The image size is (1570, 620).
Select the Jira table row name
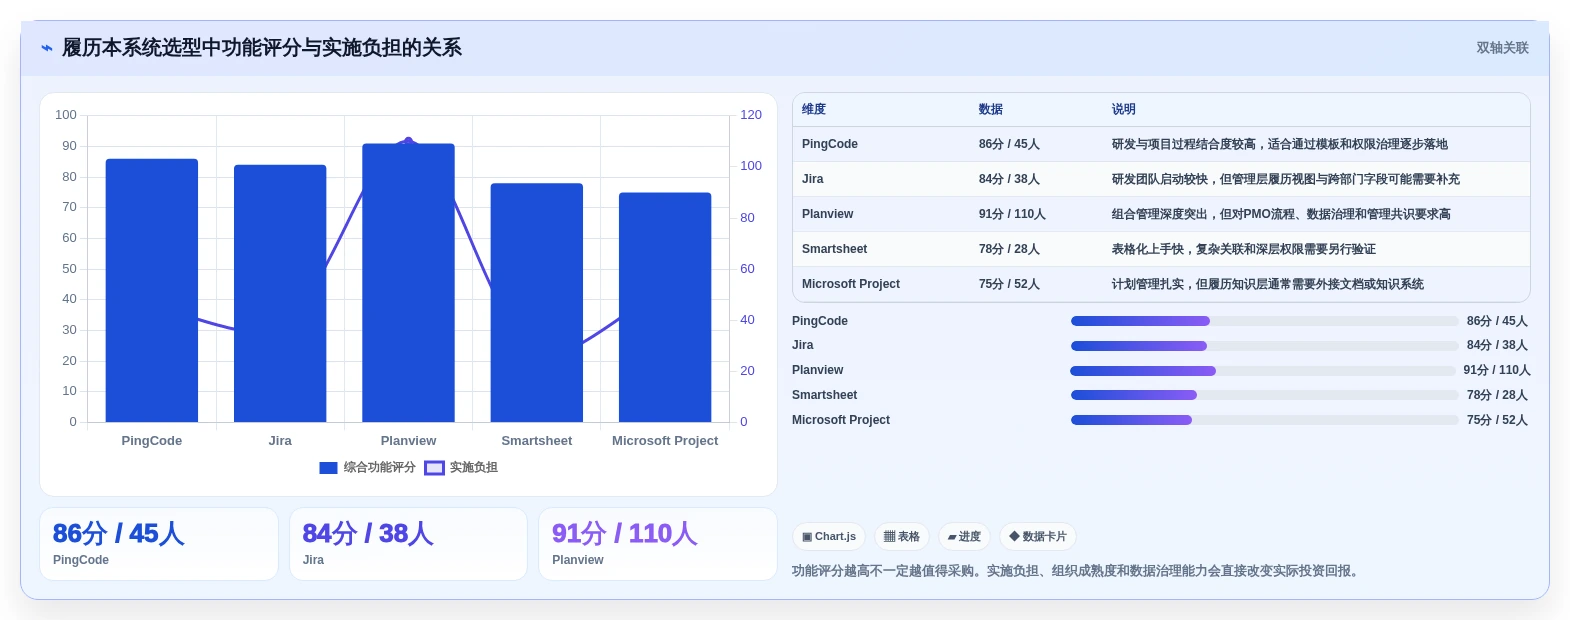(813, 179)
